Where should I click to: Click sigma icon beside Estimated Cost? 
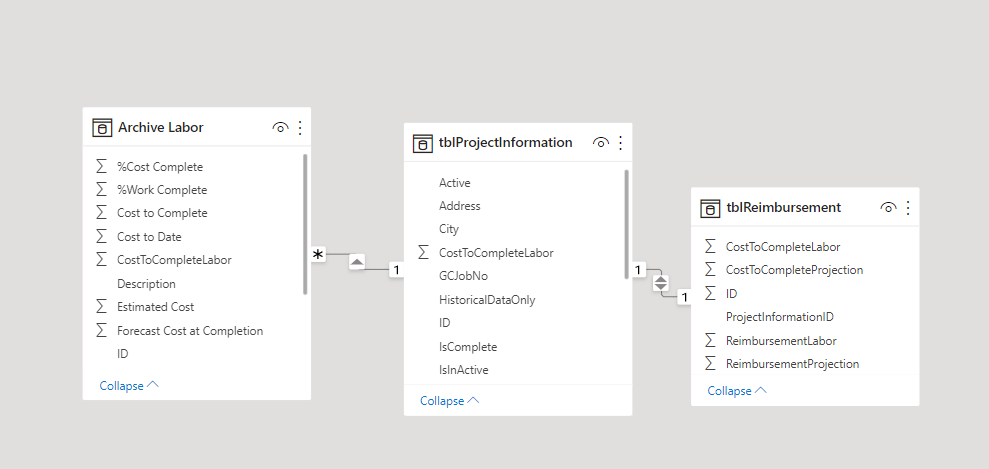(101, 306)
